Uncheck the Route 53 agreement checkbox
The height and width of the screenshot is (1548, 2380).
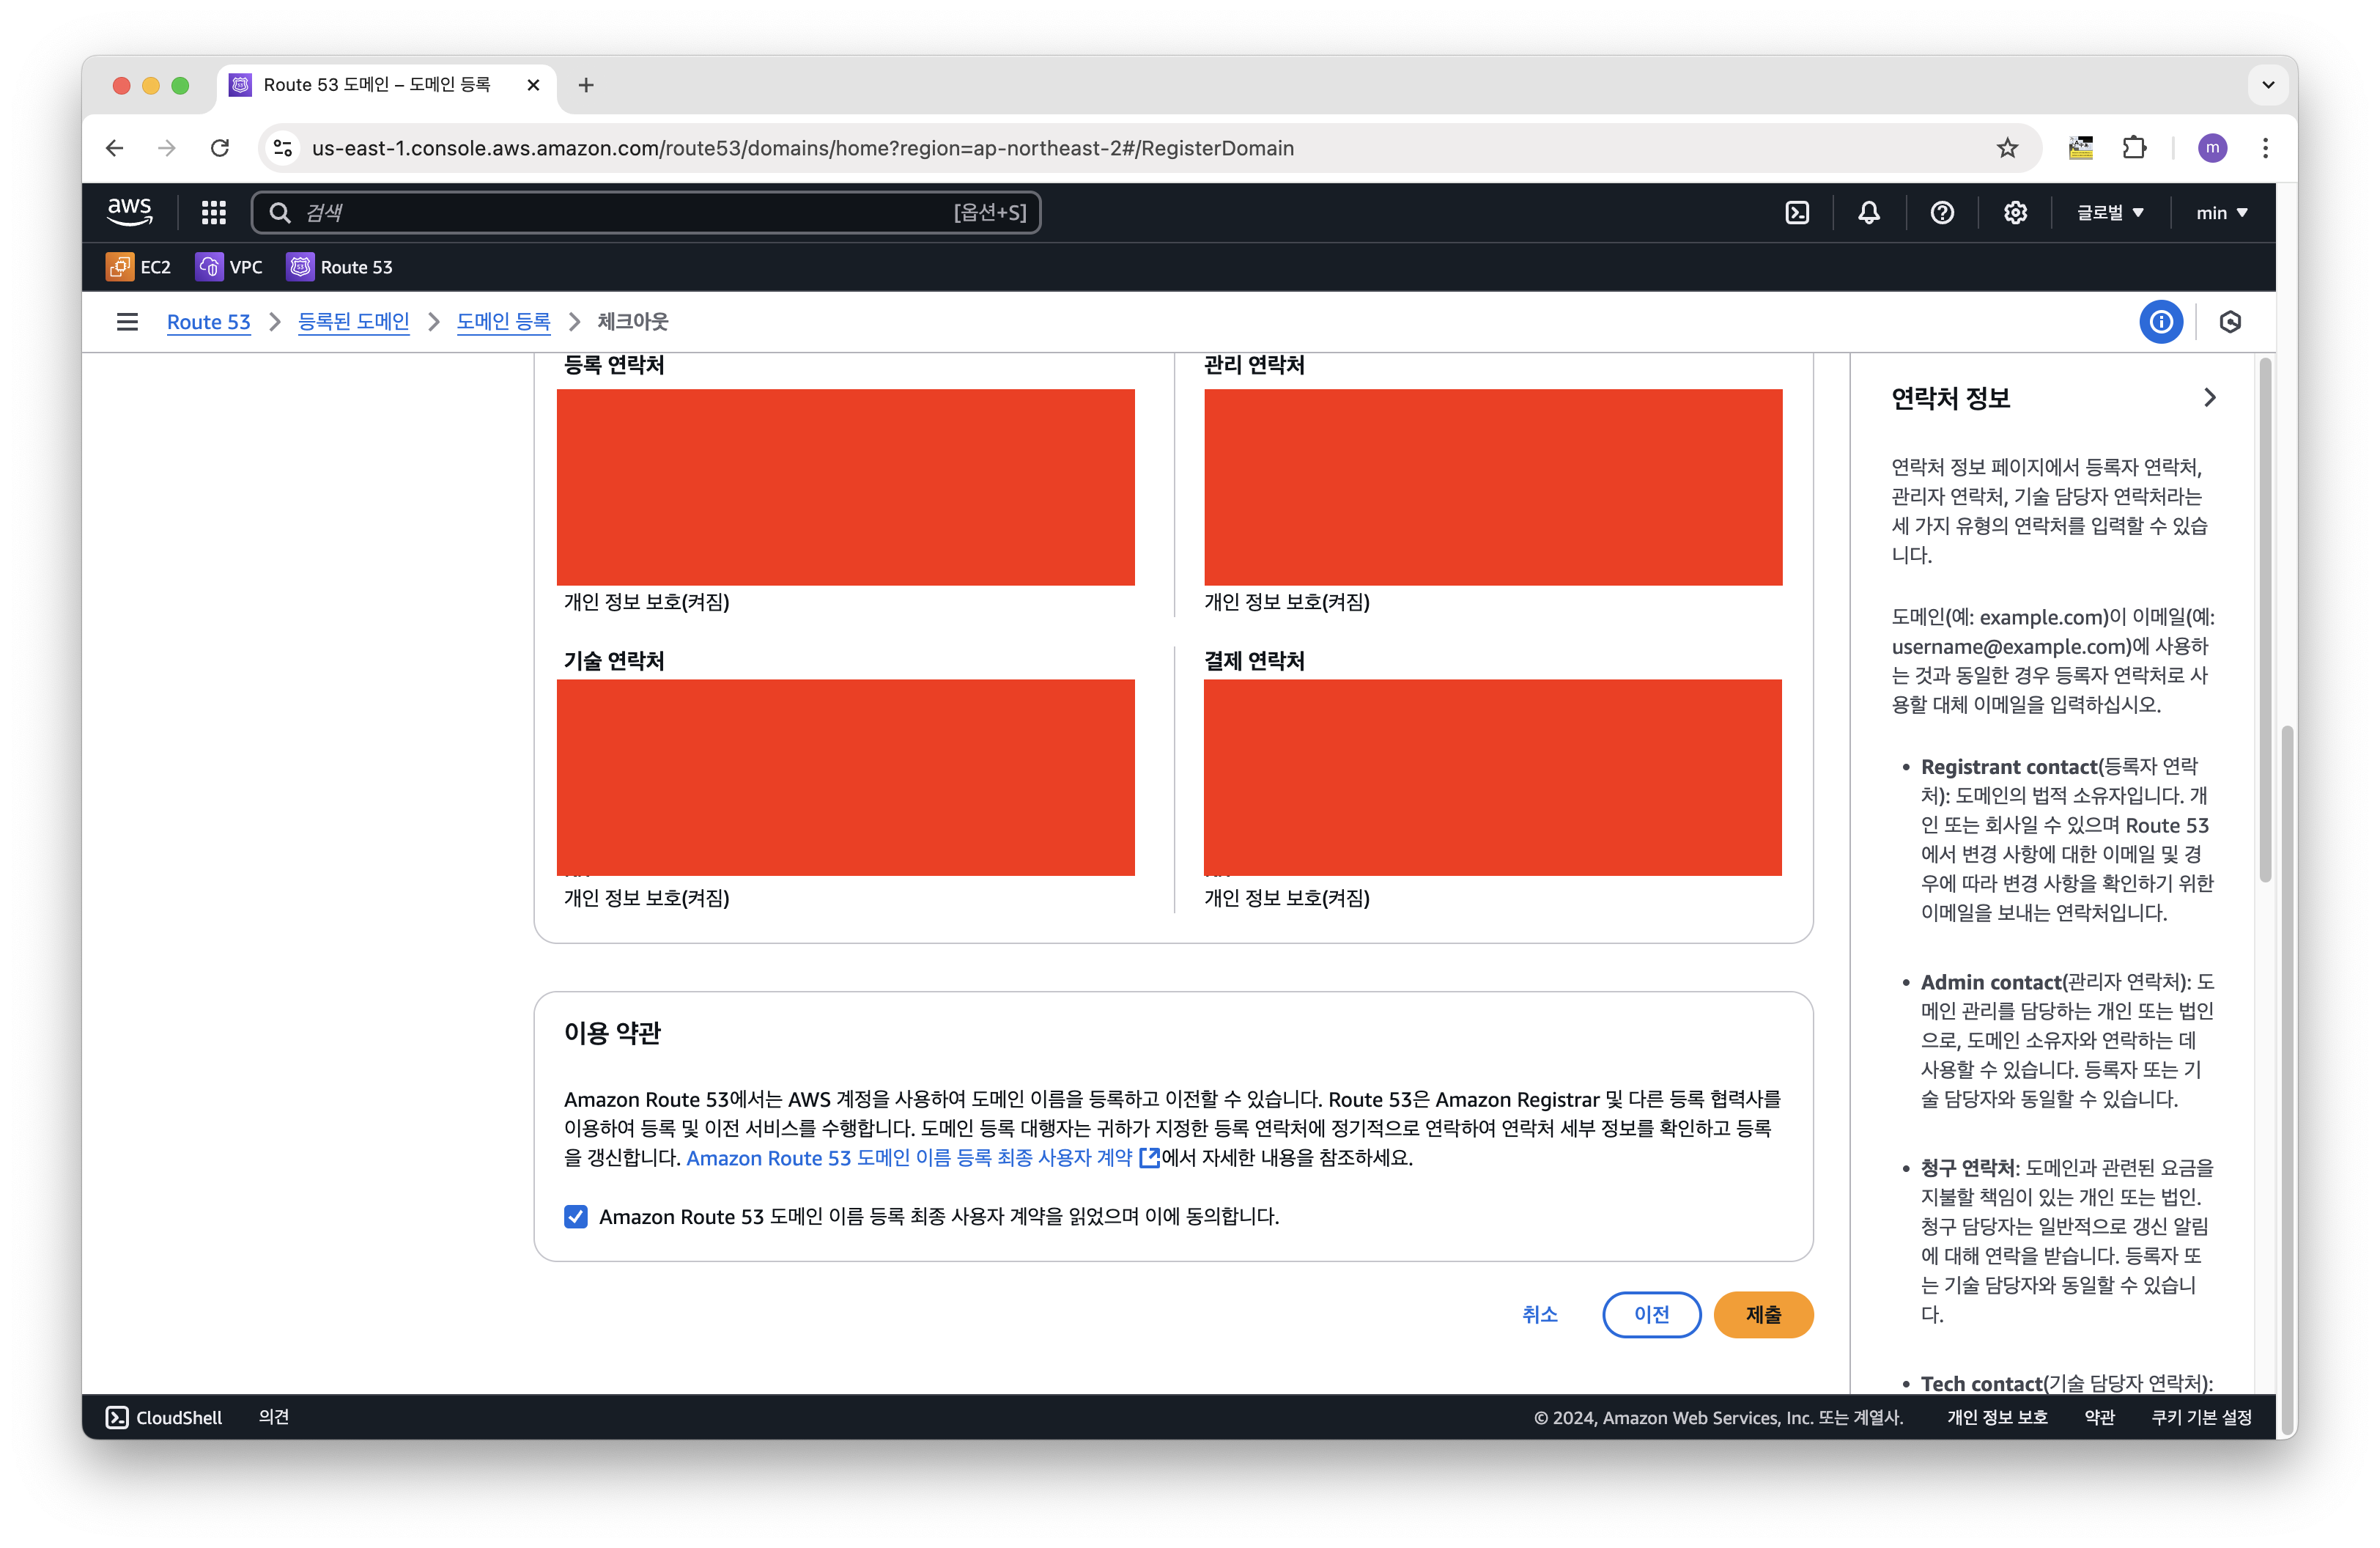576,1216
